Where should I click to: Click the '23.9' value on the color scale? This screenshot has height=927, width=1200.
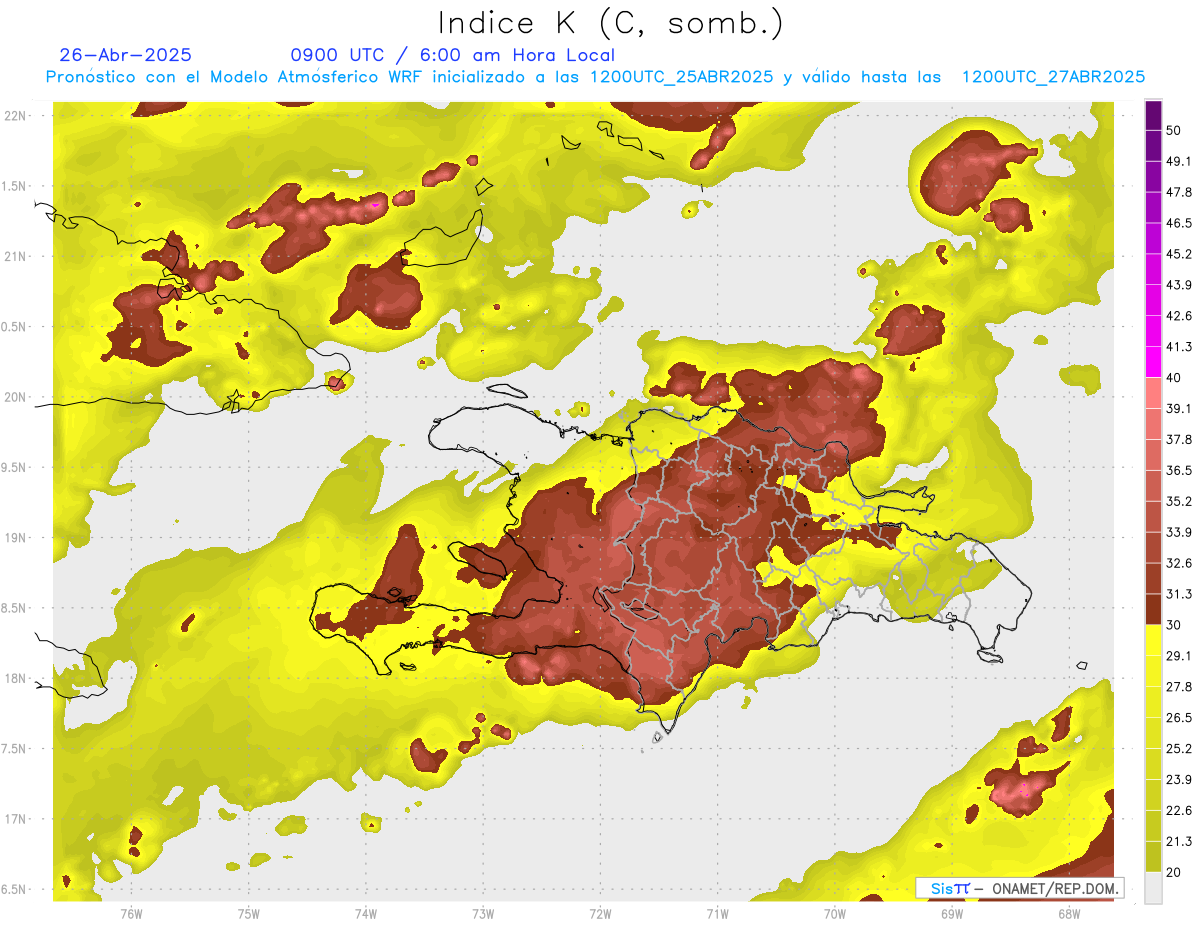pos(1179,780)
